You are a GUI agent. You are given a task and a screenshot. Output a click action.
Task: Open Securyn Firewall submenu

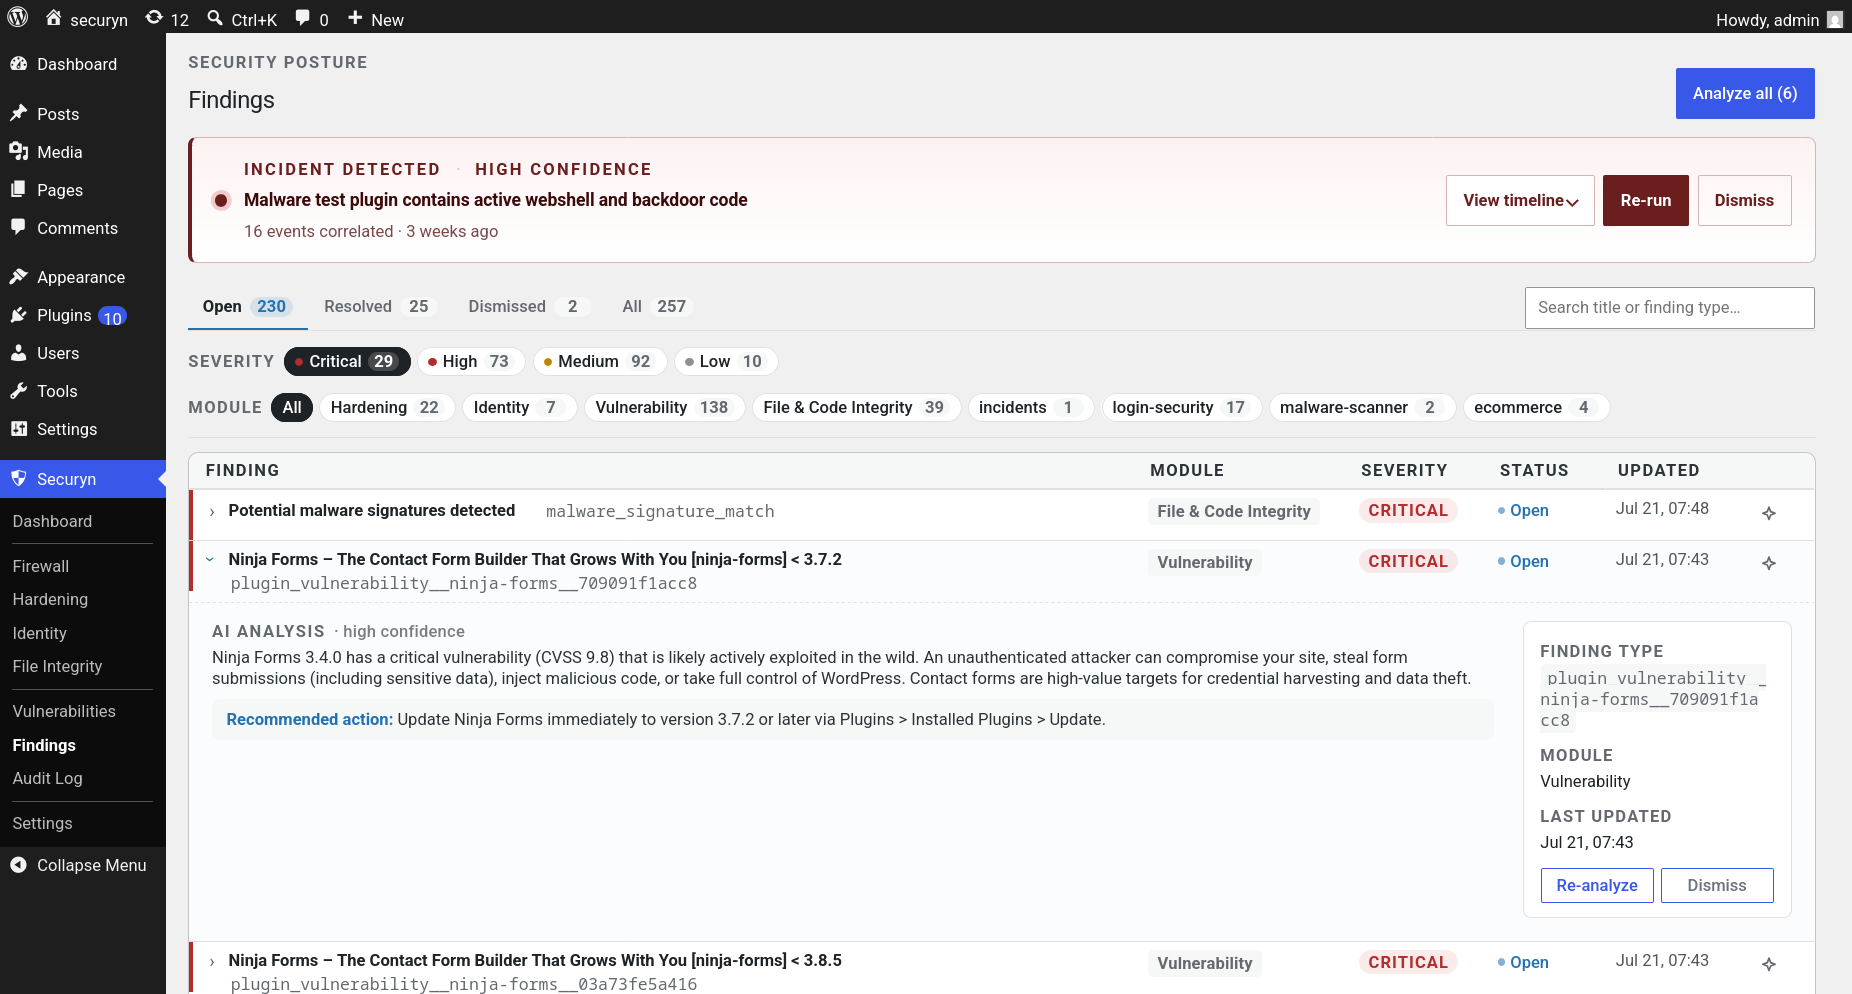click(x=41, y=566)
